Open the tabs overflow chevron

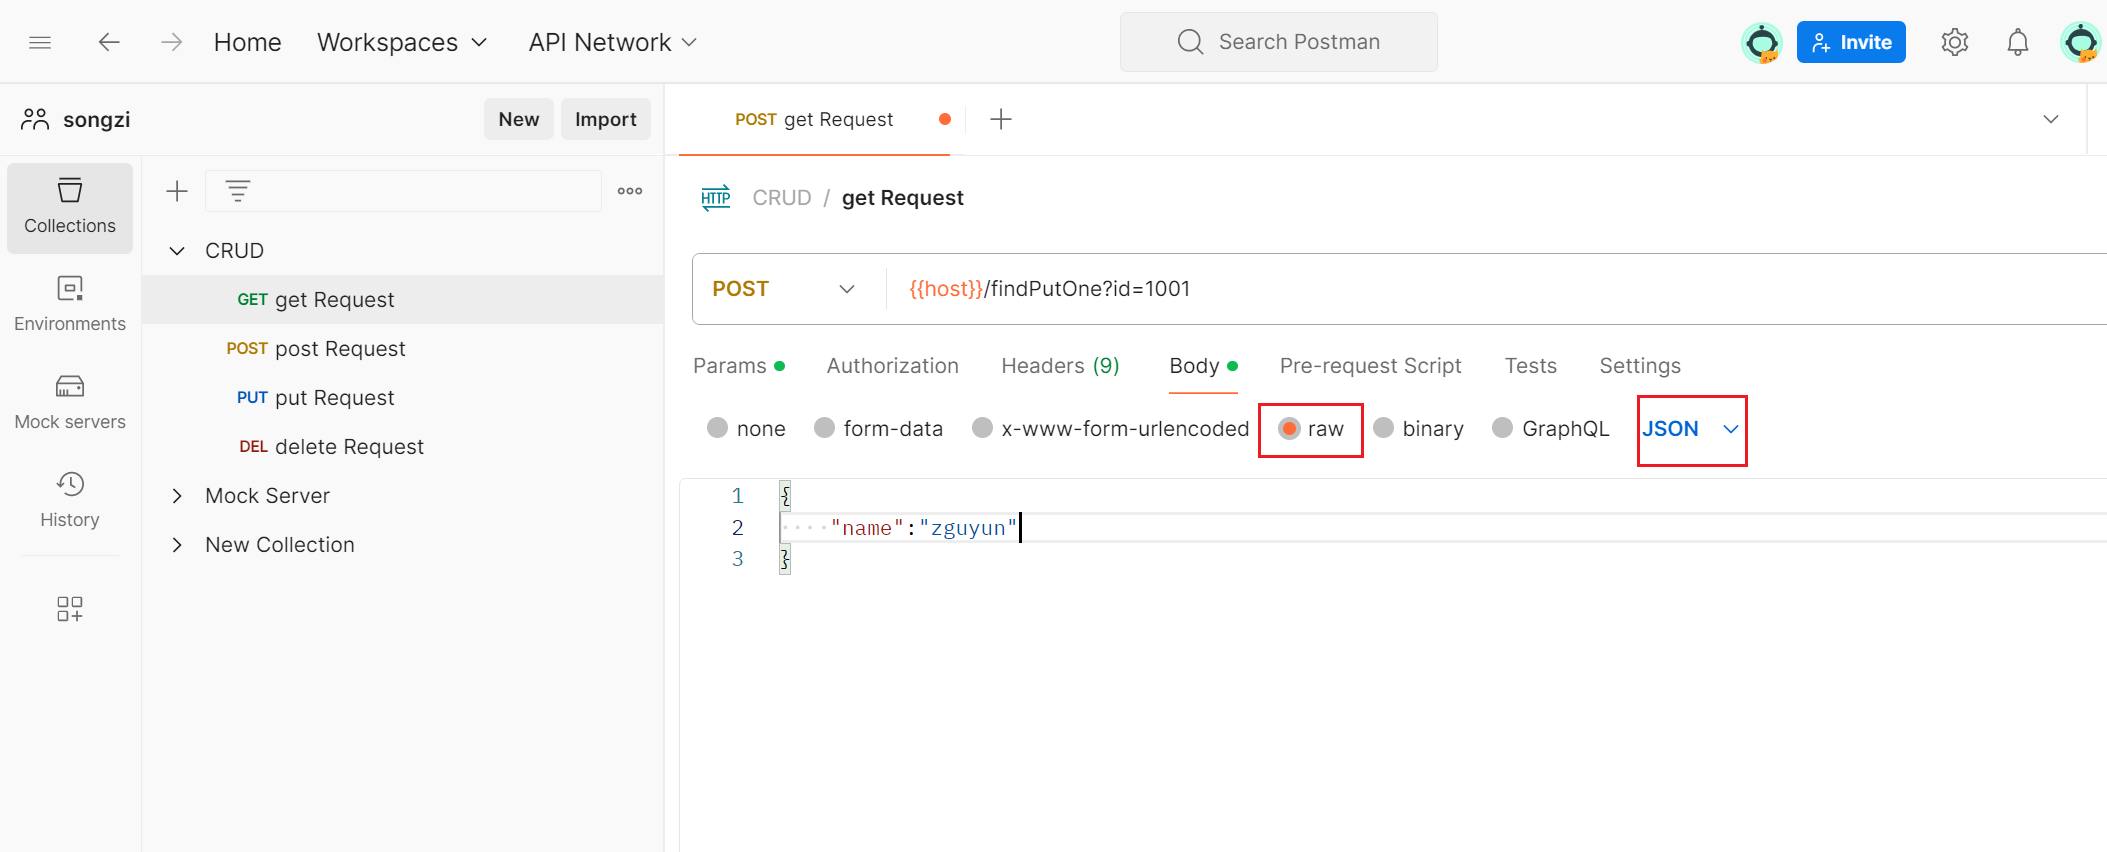coord(2051,119)
